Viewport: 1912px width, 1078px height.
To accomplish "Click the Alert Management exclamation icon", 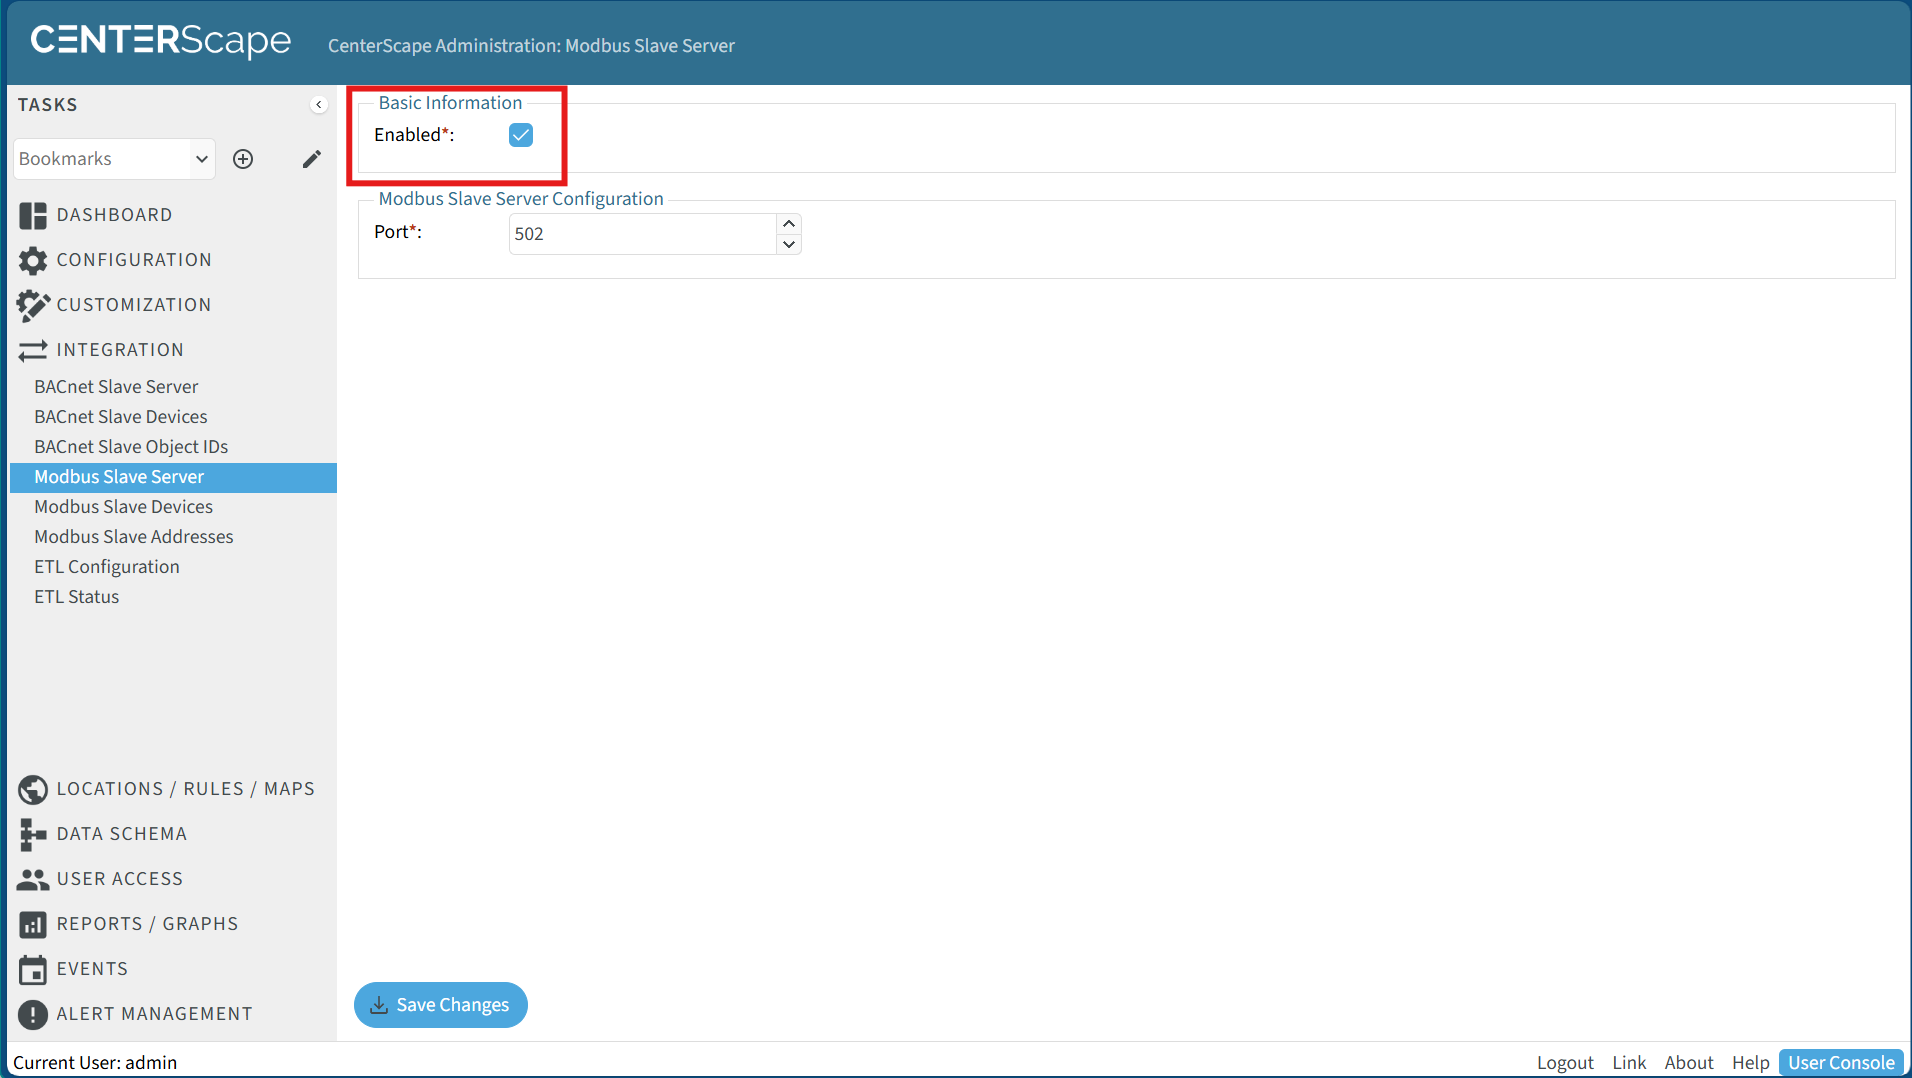I will pos(32,1014).
